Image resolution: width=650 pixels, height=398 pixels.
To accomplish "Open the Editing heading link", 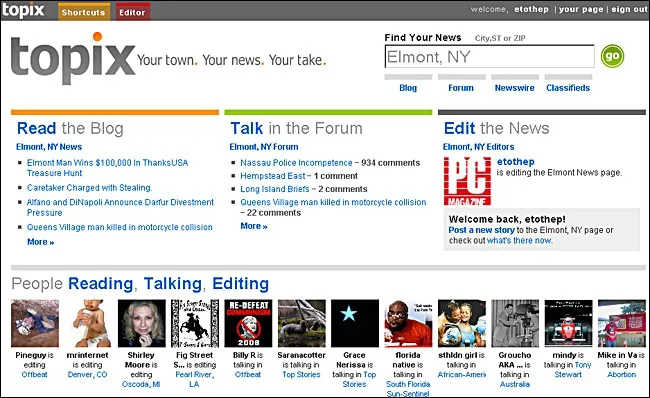I will [x=240, y=284].
